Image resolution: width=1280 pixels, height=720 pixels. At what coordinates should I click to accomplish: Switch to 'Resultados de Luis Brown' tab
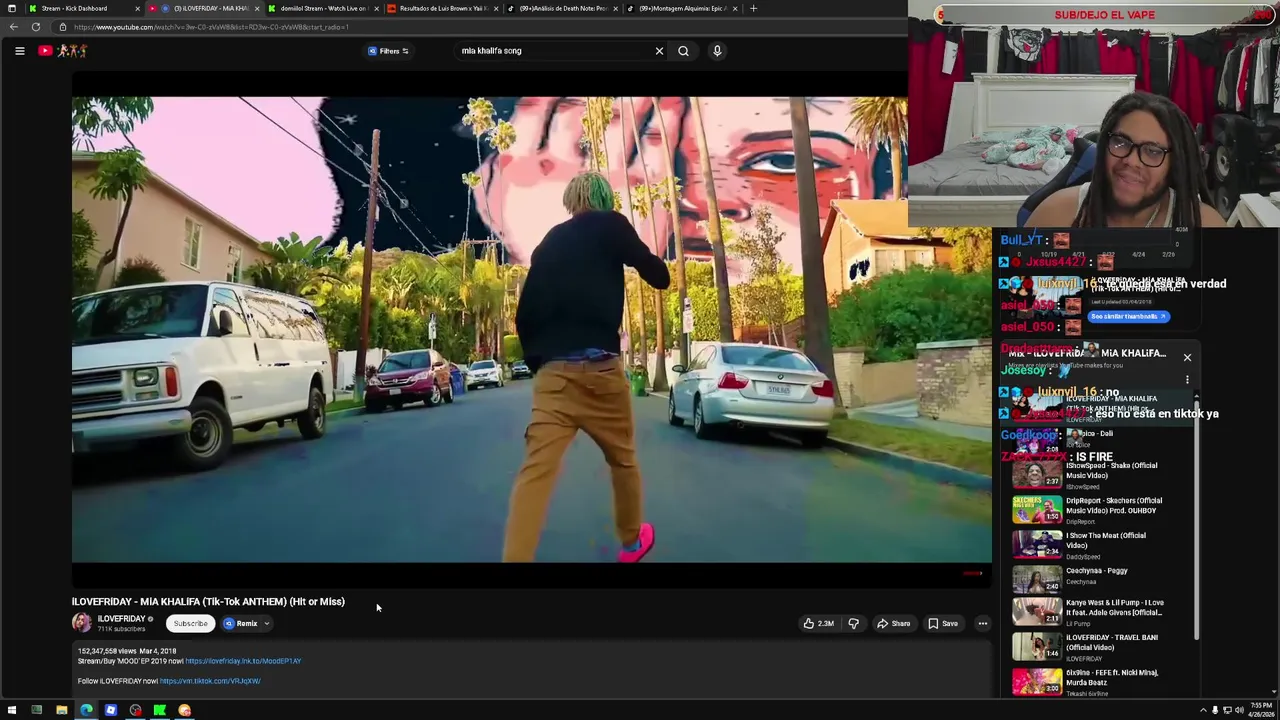tap(442, 8)
